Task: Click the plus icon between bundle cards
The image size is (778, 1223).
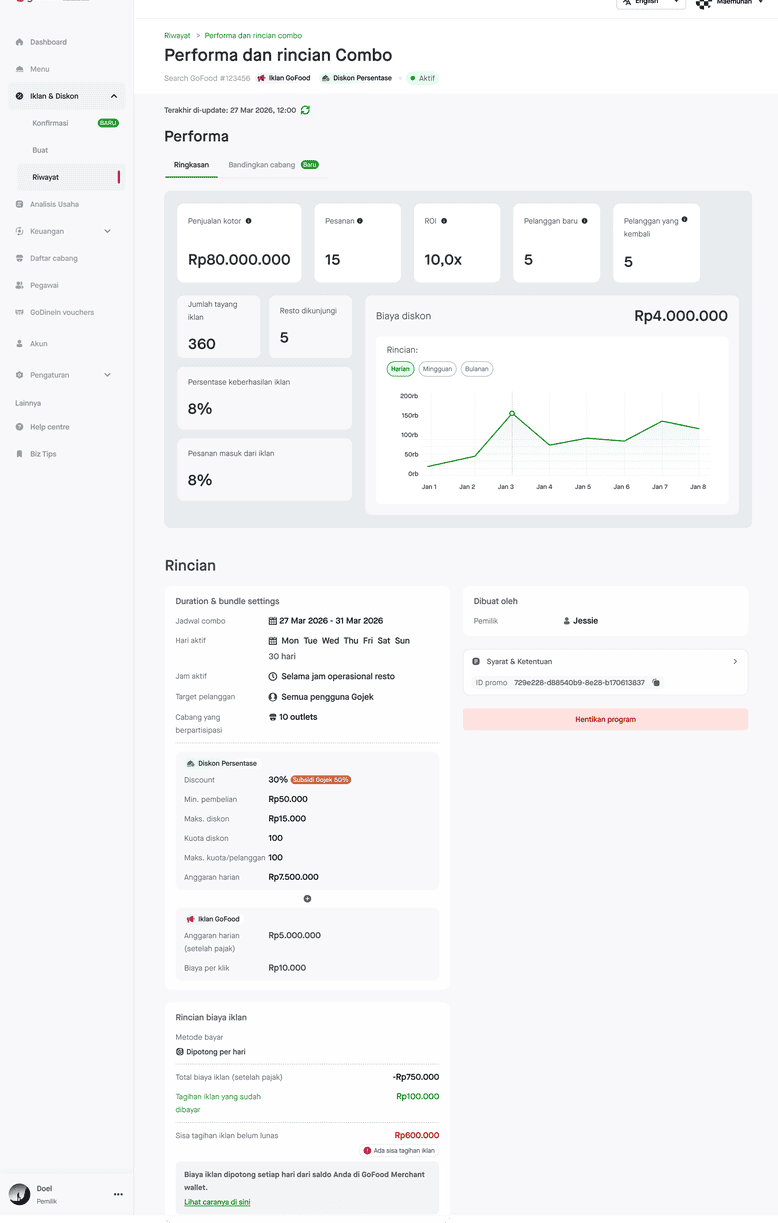Action: [x=307, y=899]
